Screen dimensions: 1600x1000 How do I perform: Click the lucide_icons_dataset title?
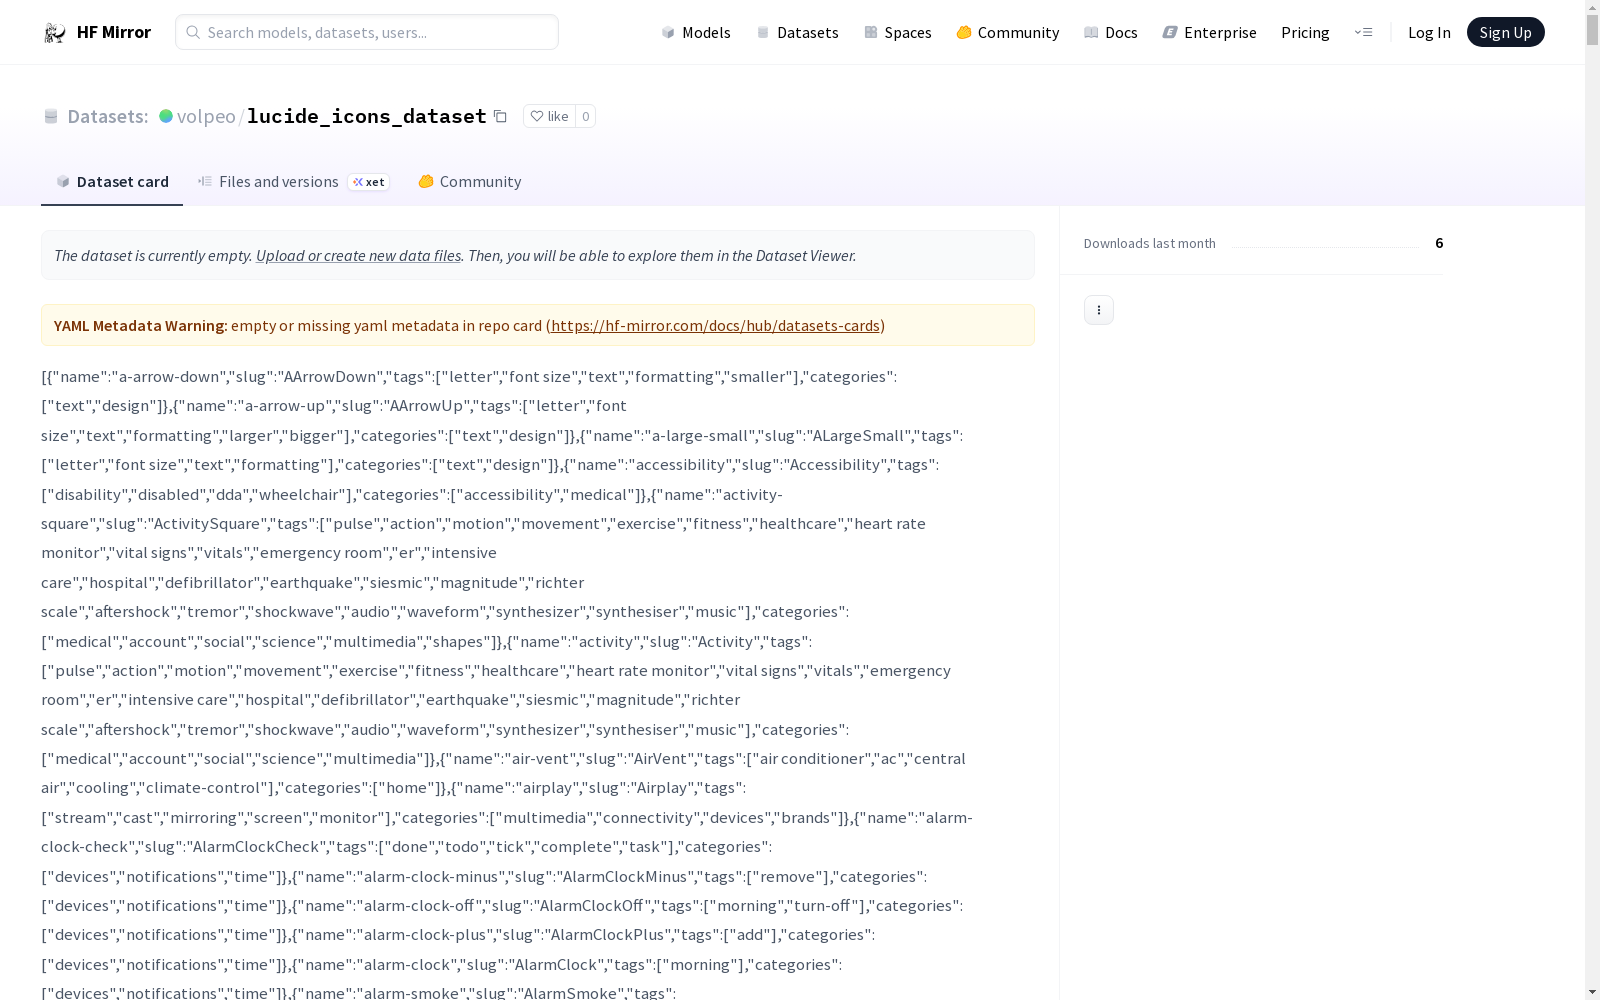point(366,116)
